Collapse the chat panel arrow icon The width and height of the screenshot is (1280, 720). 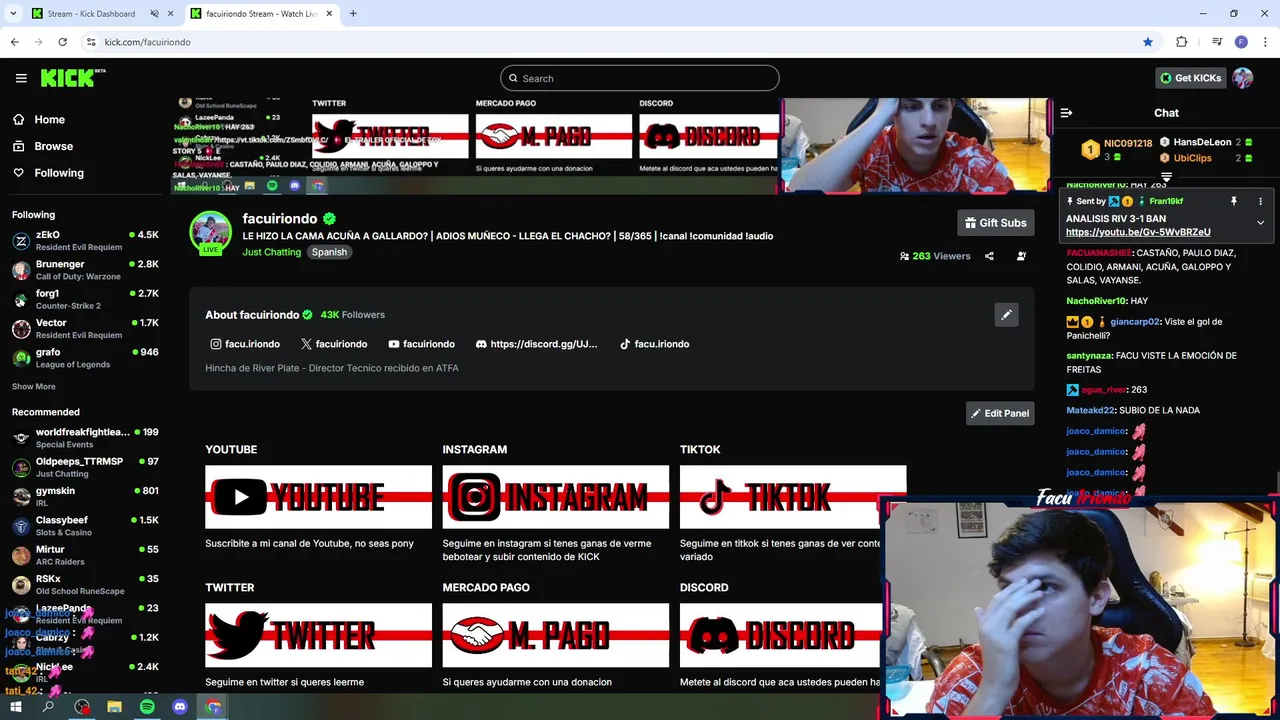coord(1066,113)
